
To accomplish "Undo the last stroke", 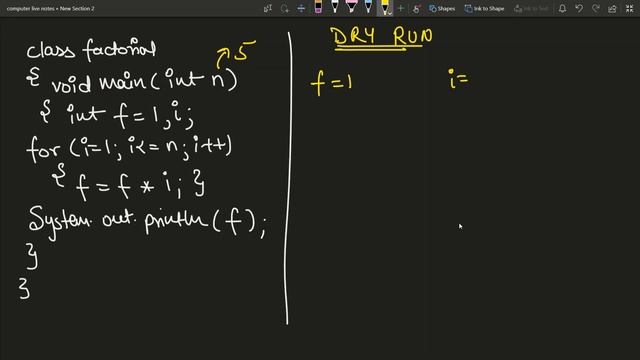I will pyautogui.click(x=579, y=8).
